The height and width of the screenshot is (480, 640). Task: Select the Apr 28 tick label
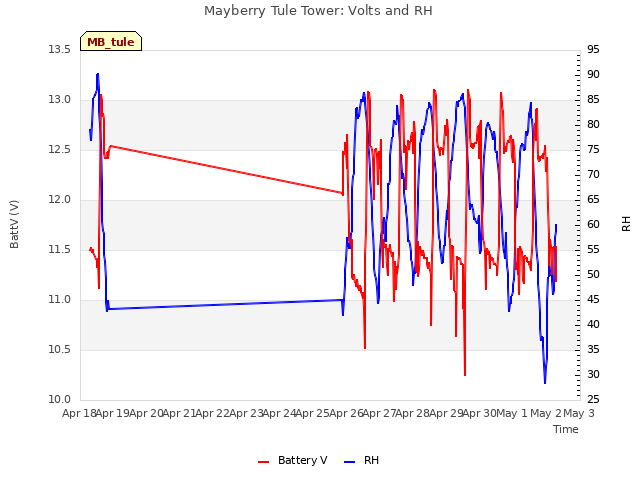point(413,413)
